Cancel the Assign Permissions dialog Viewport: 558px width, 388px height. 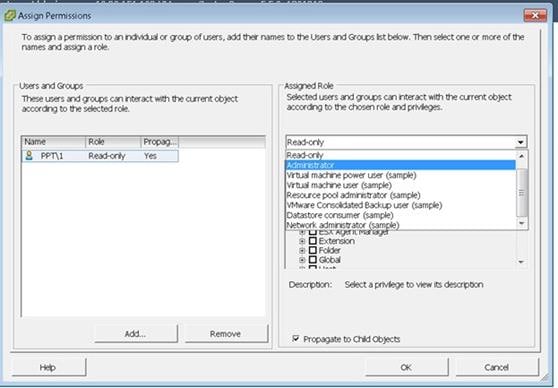coord(497,367)
